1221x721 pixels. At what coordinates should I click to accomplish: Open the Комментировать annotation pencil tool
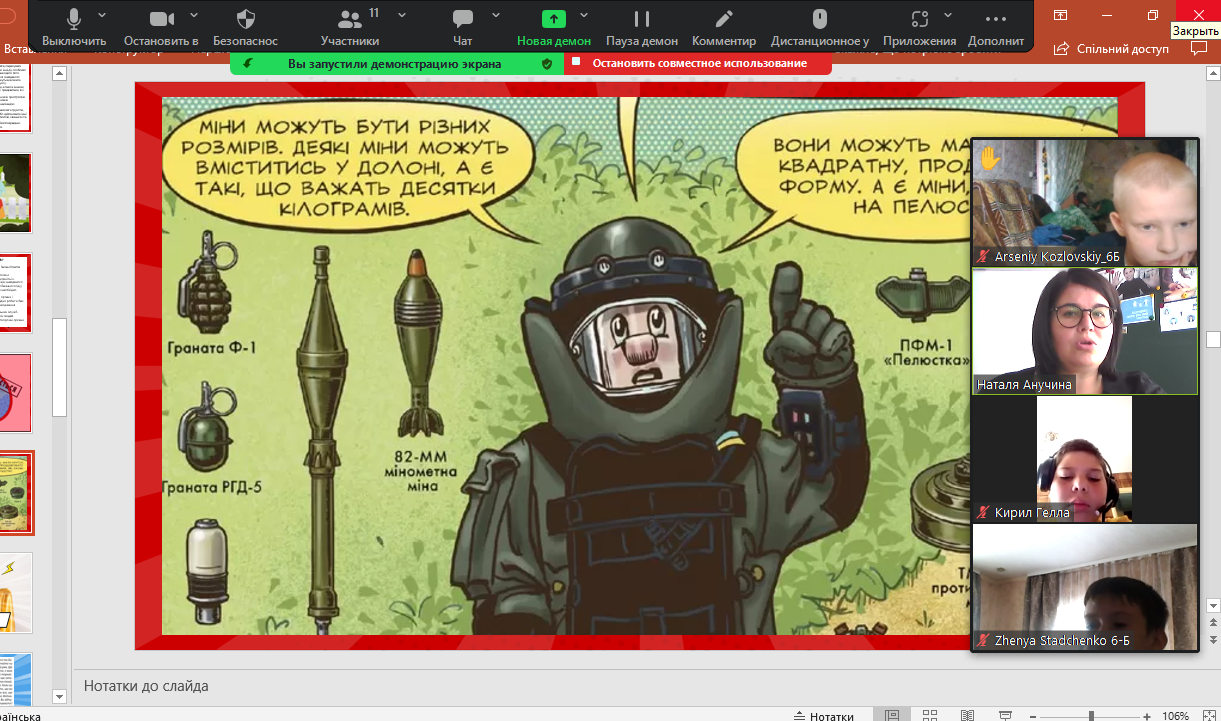[x=724, y=27]
